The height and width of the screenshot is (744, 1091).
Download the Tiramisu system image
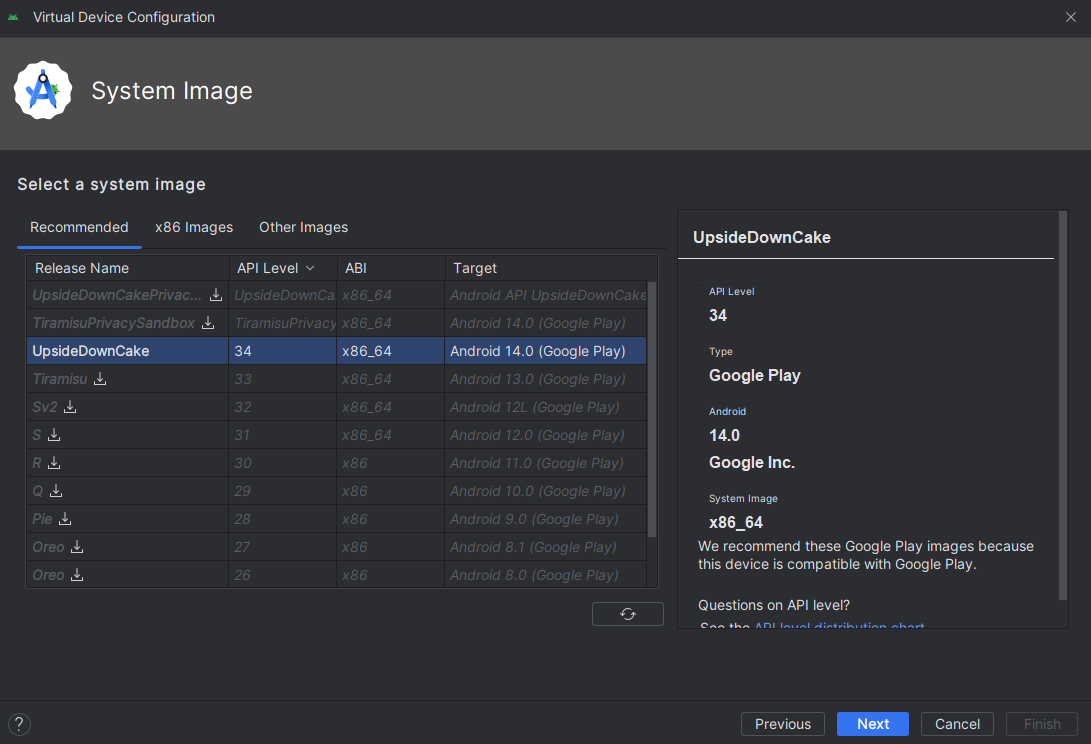[x=100, y=379]
